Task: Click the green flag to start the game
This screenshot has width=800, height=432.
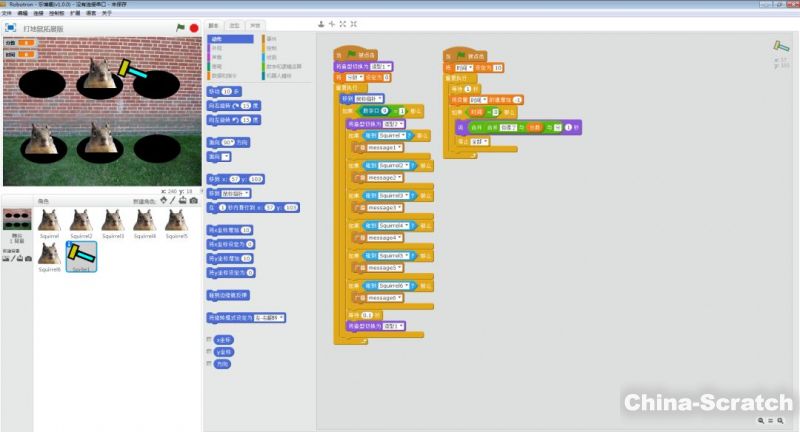Action: pos(180,28)
